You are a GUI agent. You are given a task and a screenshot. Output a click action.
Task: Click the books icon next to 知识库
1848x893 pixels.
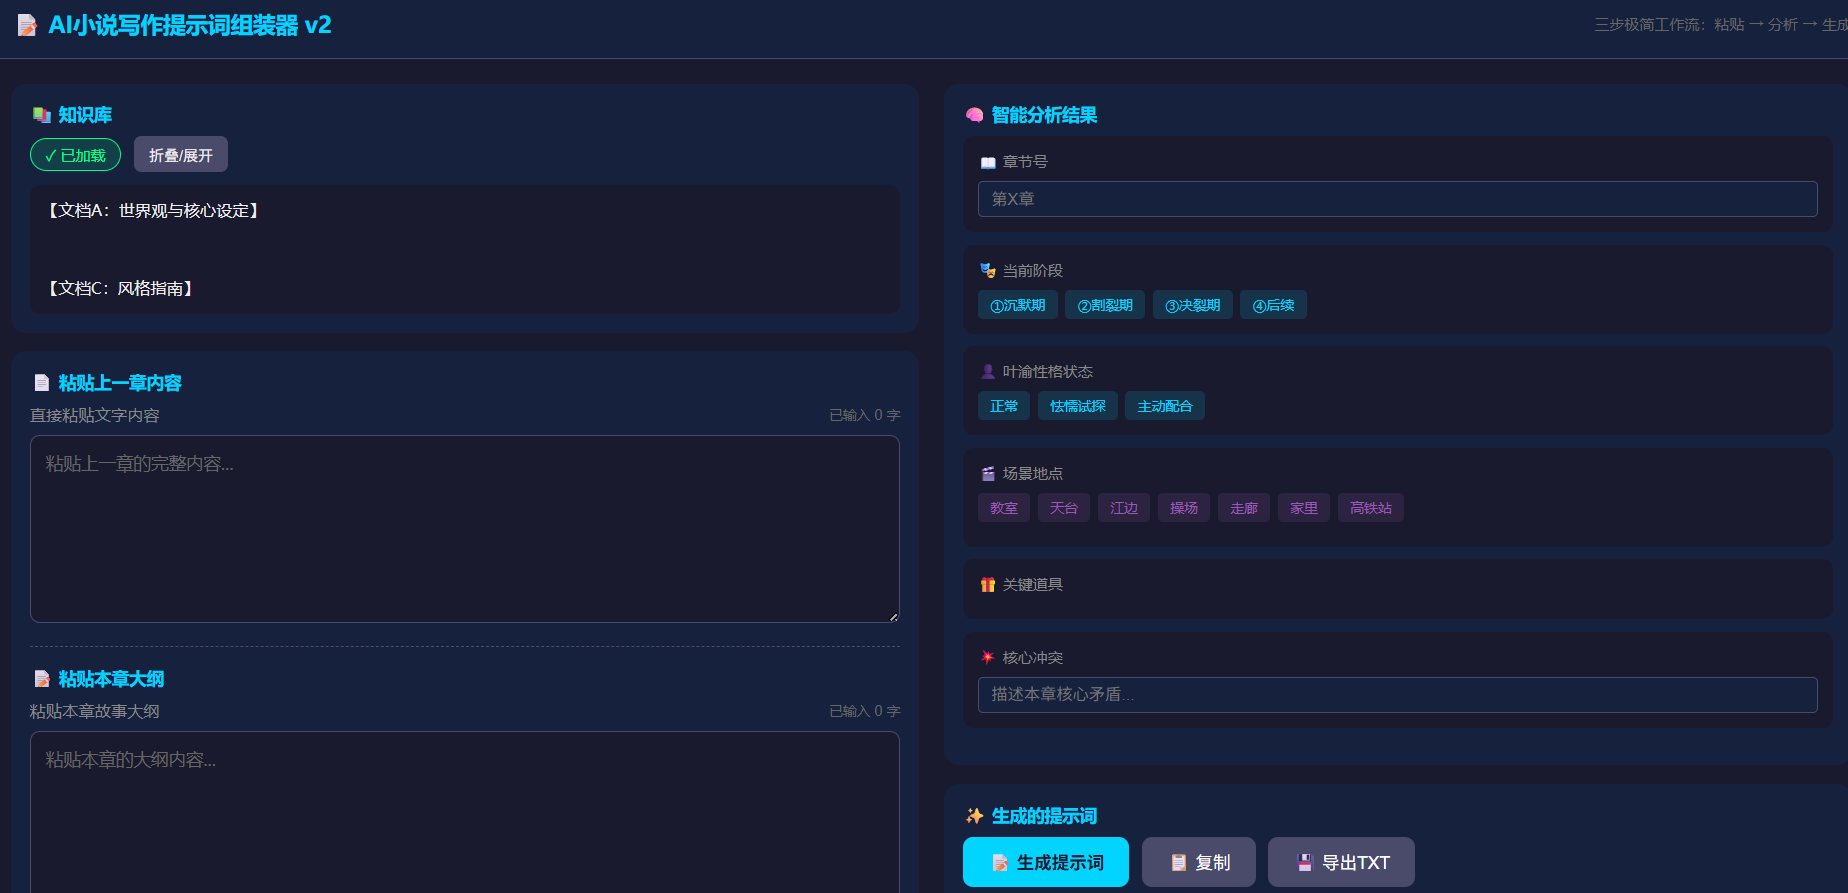[x=42, y=115]
